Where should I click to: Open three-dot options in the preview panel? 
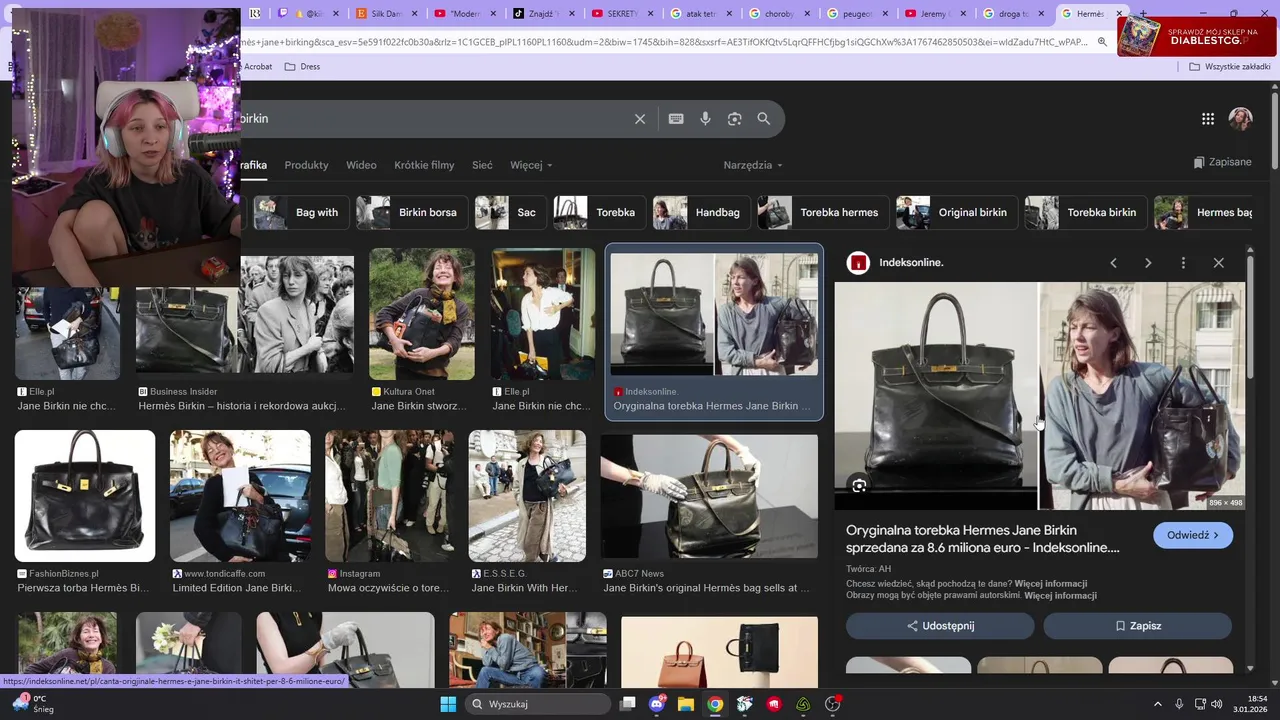[1183, 263]
